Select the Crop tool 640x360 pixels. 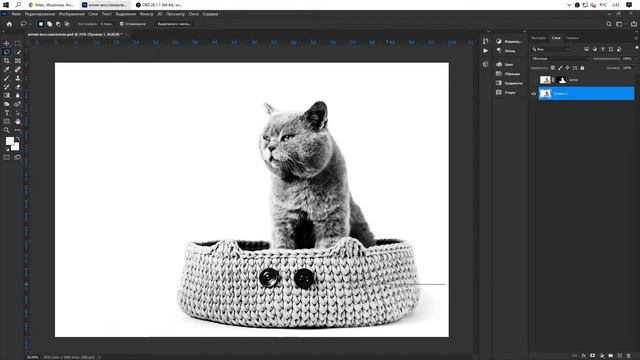coord(7,60)
